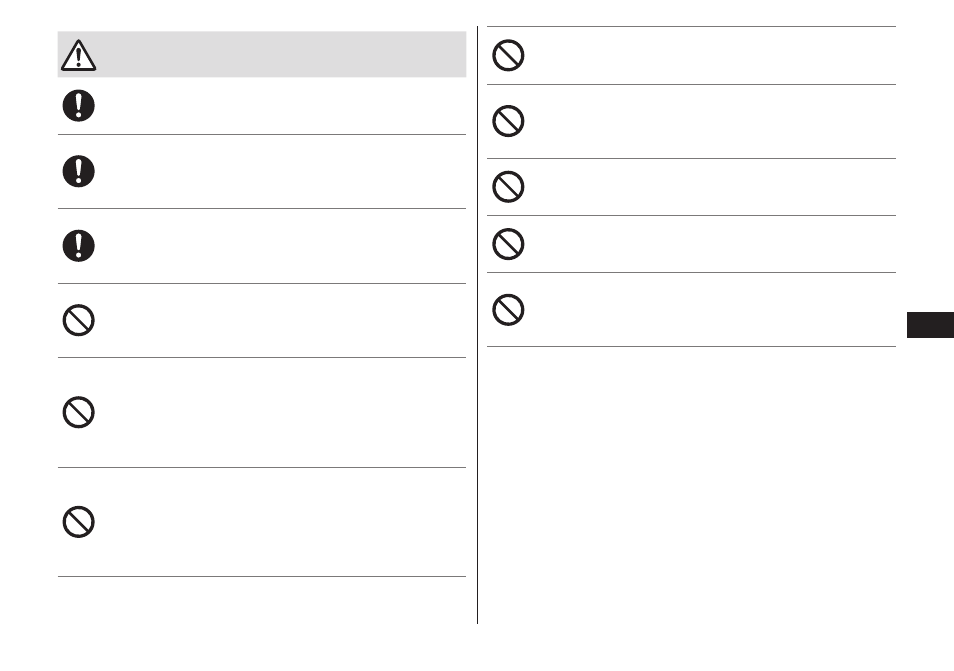Click the warning triangle icon in gray header

tap(78, 55)
